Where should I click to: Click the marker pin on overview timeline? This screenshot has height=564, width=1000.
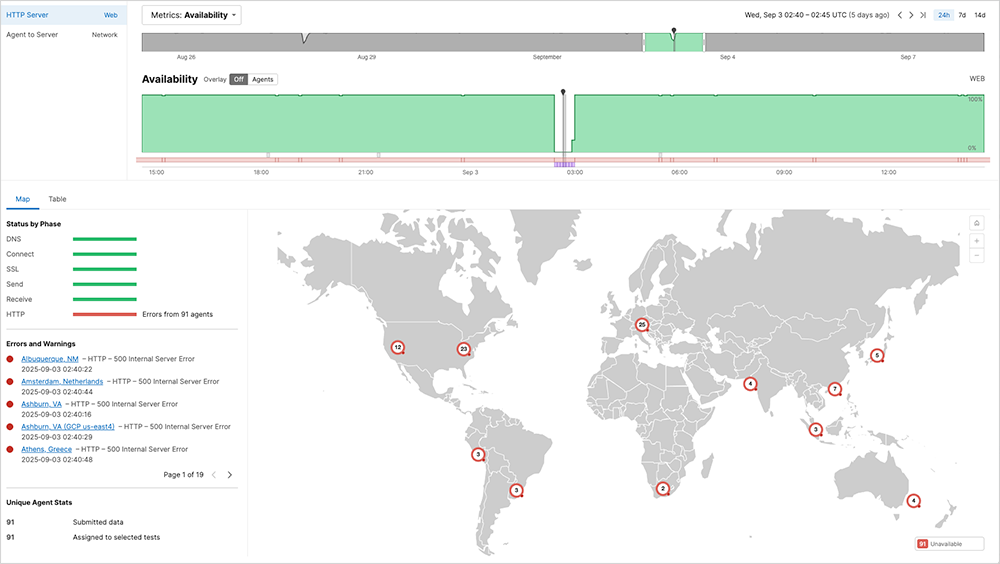click(x=673, y=31)
